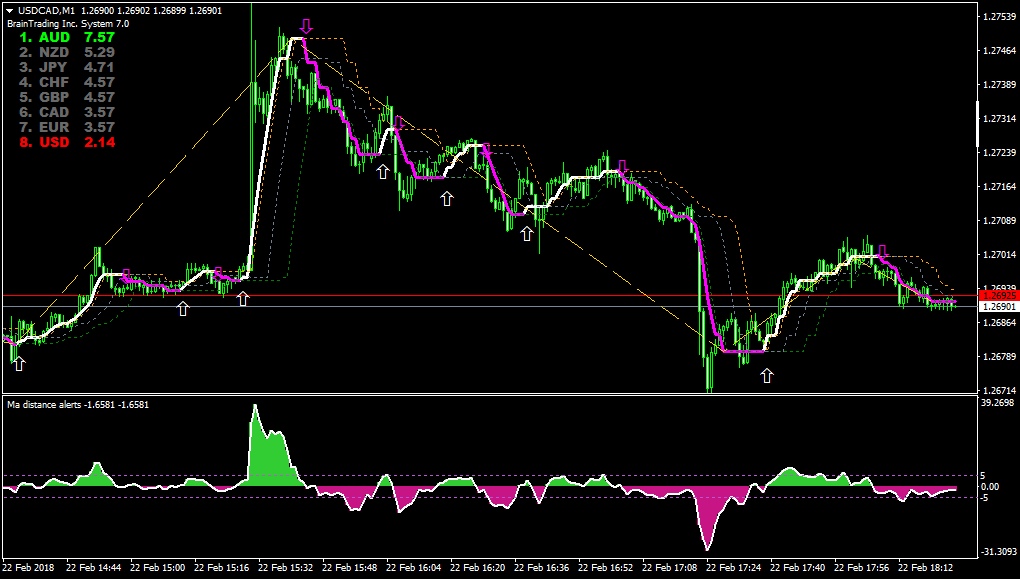Click the 22 Feb 15:32 time axis label
Viewport: 1020px width, 579px height.
tap(286, 567)
